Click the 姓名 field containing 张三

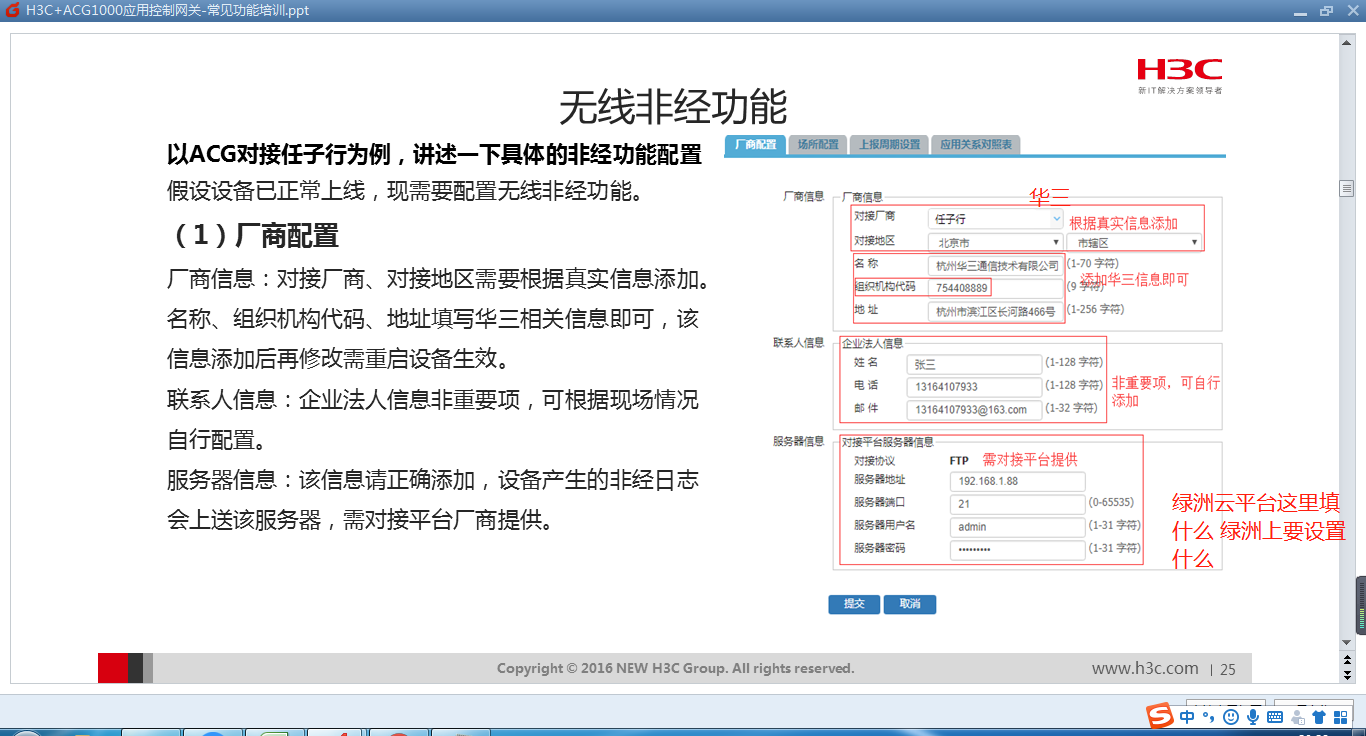point(974,364)
